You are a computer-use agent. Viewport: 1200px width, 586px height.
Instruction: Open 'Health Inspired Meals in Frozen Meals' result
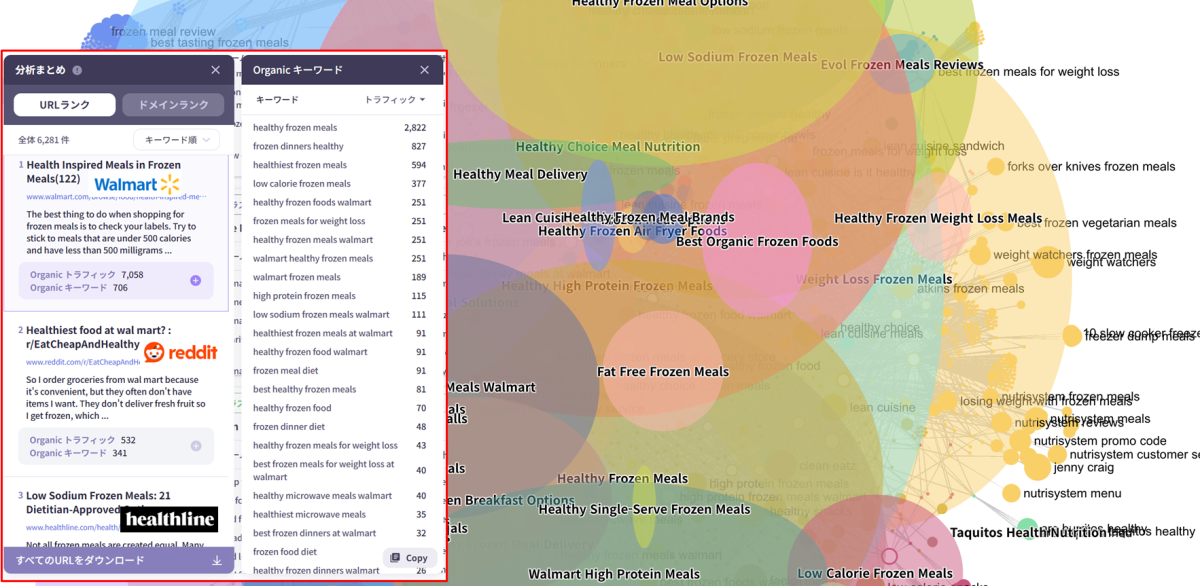(103, 172)
